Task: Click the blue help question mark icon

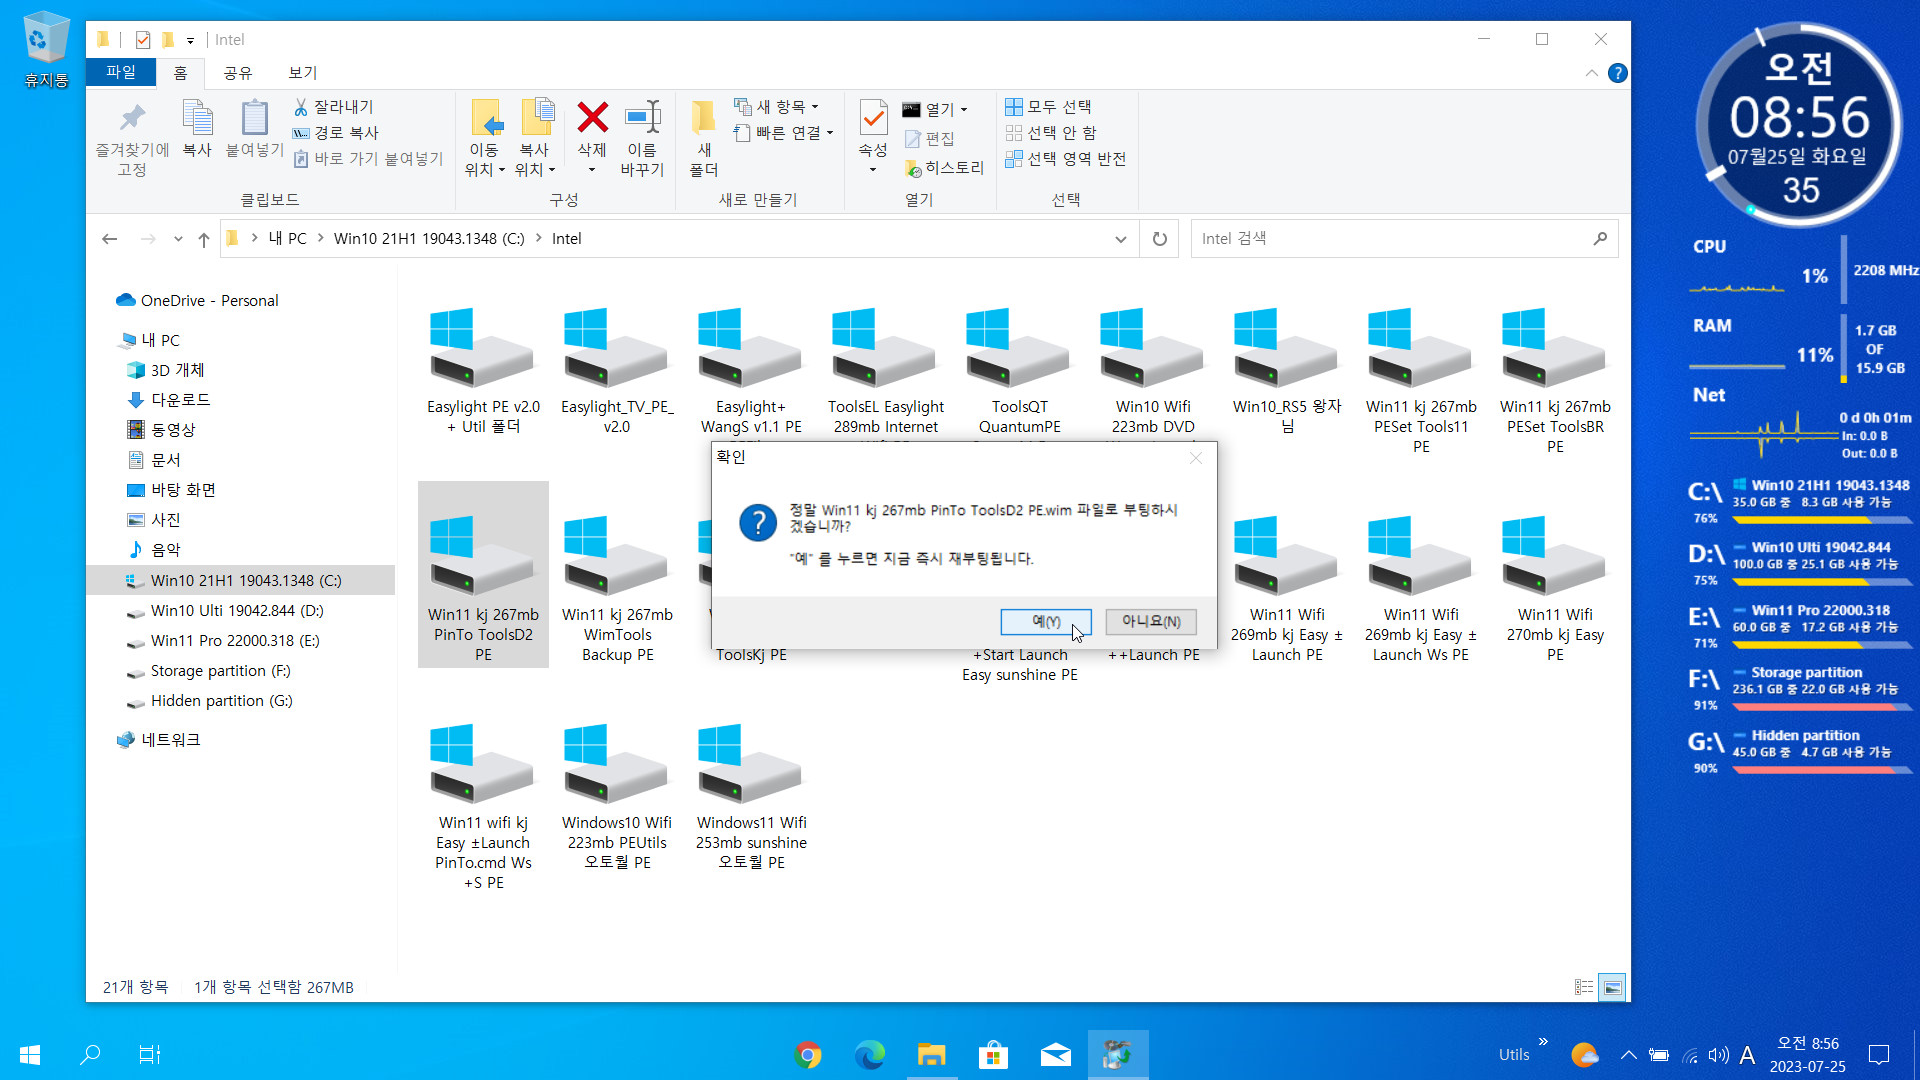Action: click(x=1617, y=73)
